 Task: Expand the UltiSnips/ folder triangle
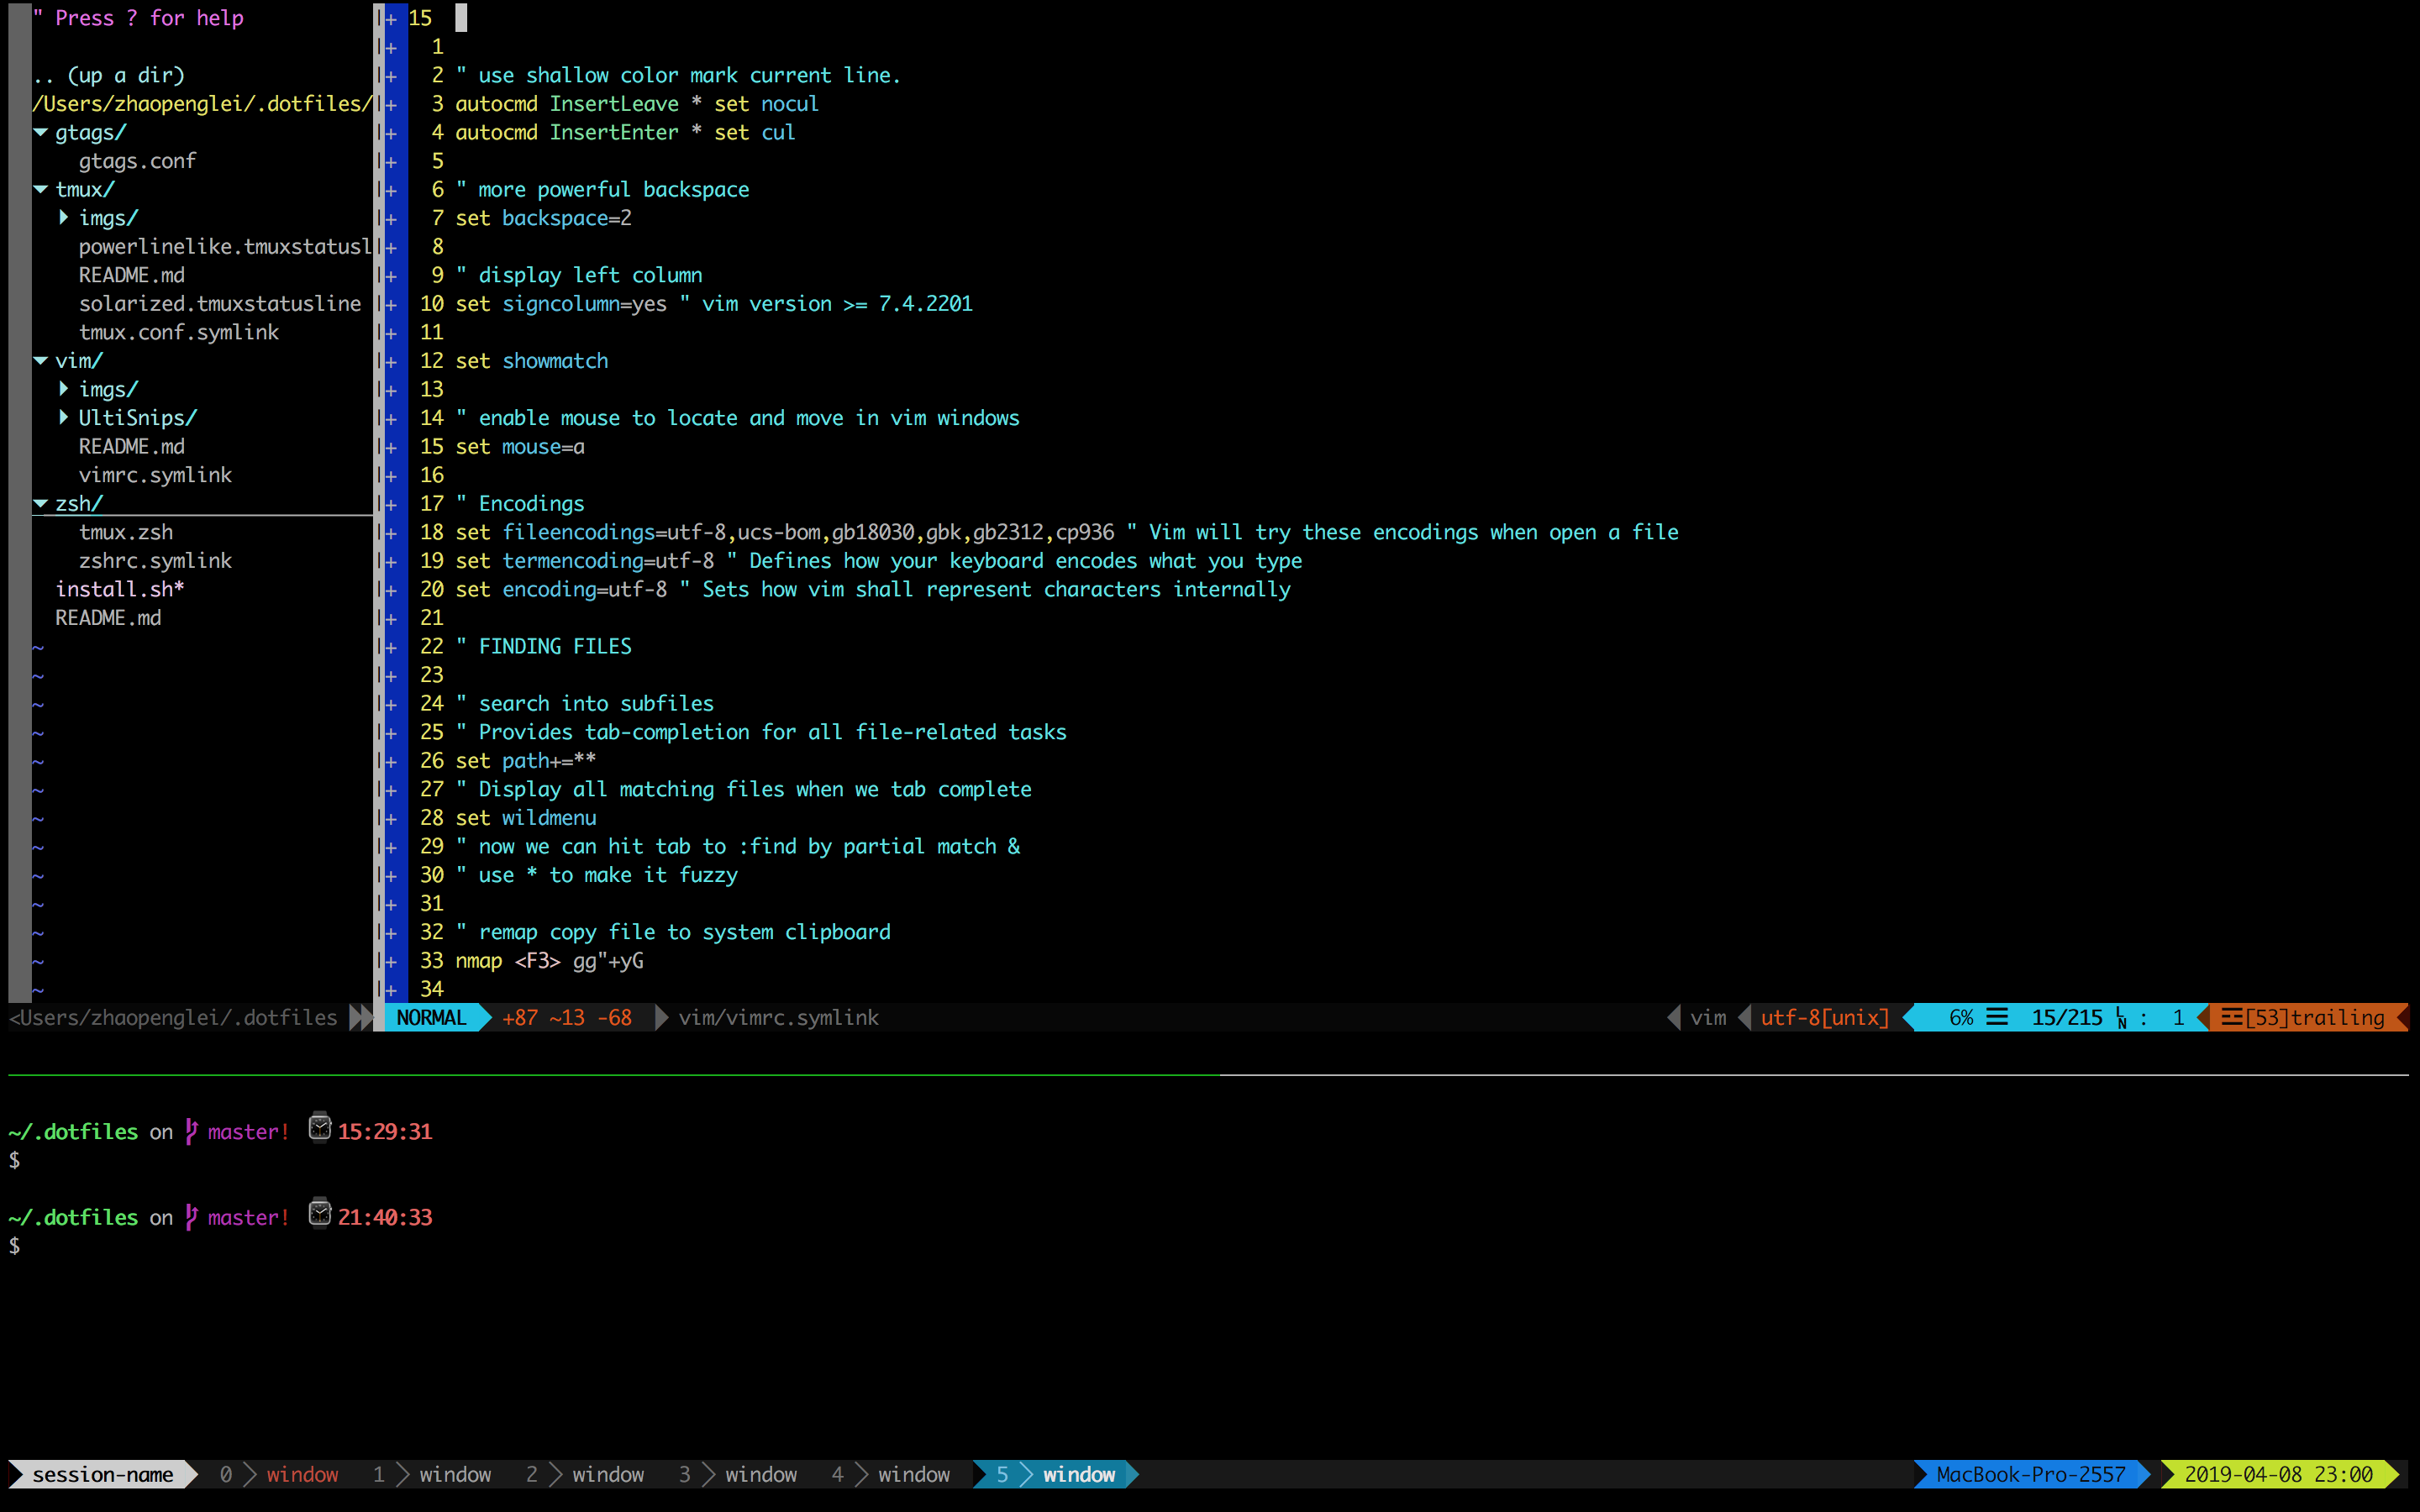pyautogui.click(x=64, y=418)
